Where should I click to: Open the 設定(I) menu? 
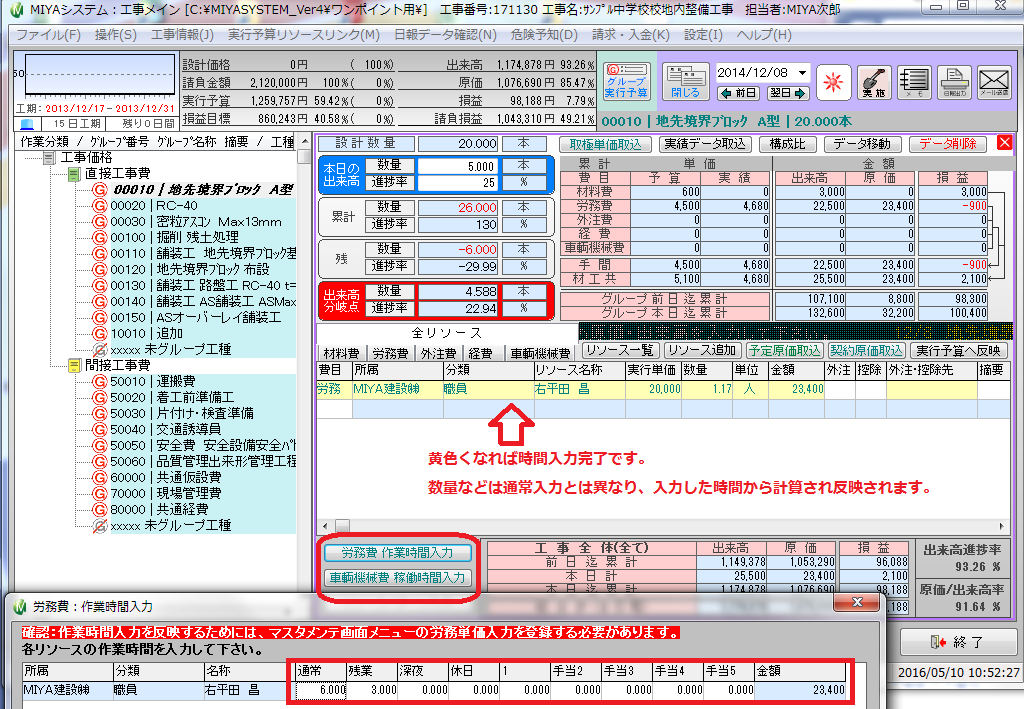click(x=703, y=35)
